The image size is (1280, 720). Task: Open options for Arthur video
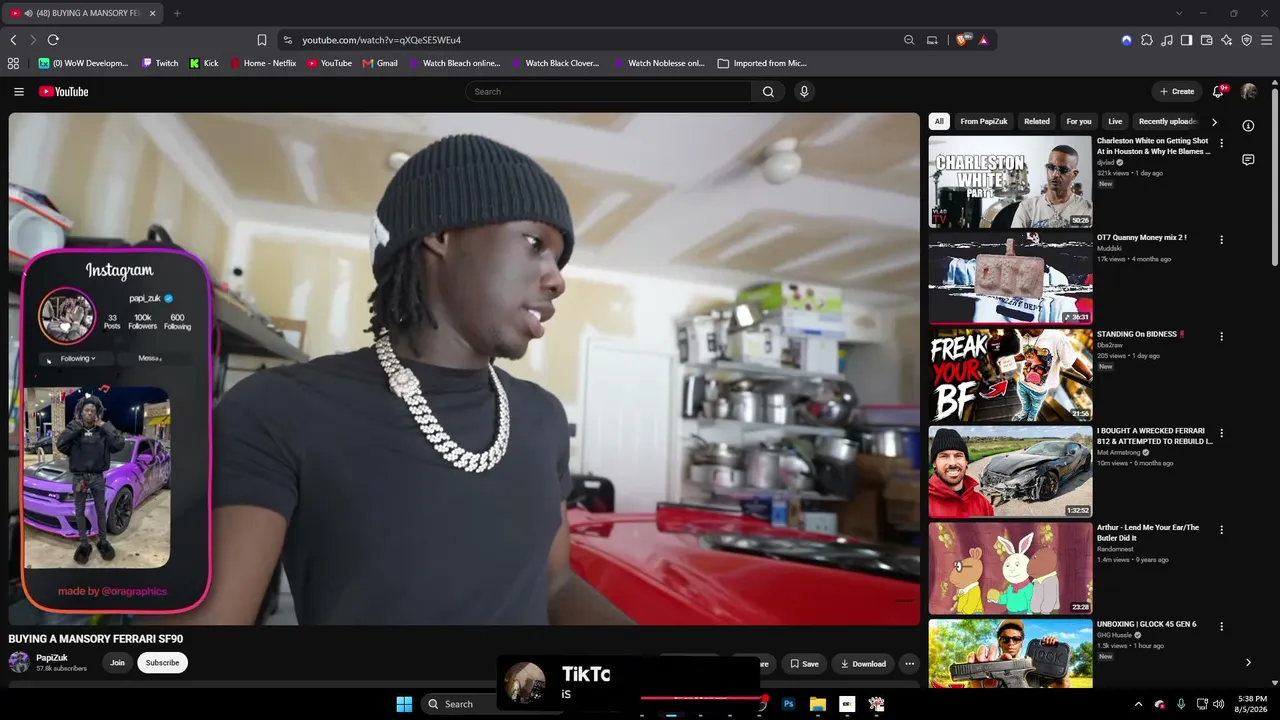pos(1221,530)
